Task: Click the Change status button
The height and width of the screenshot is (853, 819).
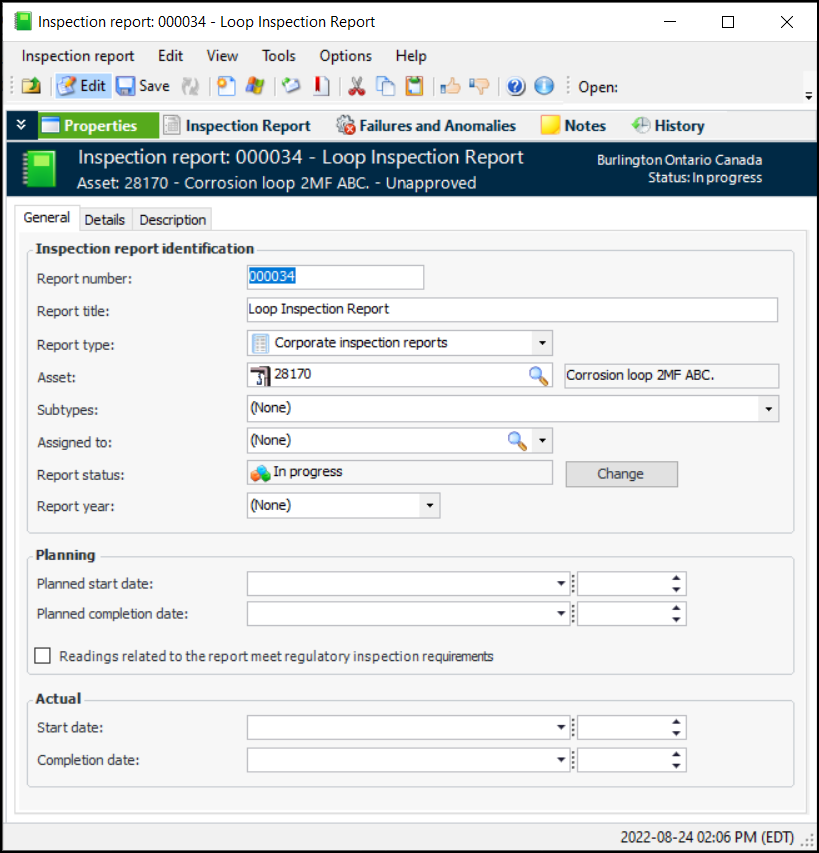Action: [x=621, y=474]
